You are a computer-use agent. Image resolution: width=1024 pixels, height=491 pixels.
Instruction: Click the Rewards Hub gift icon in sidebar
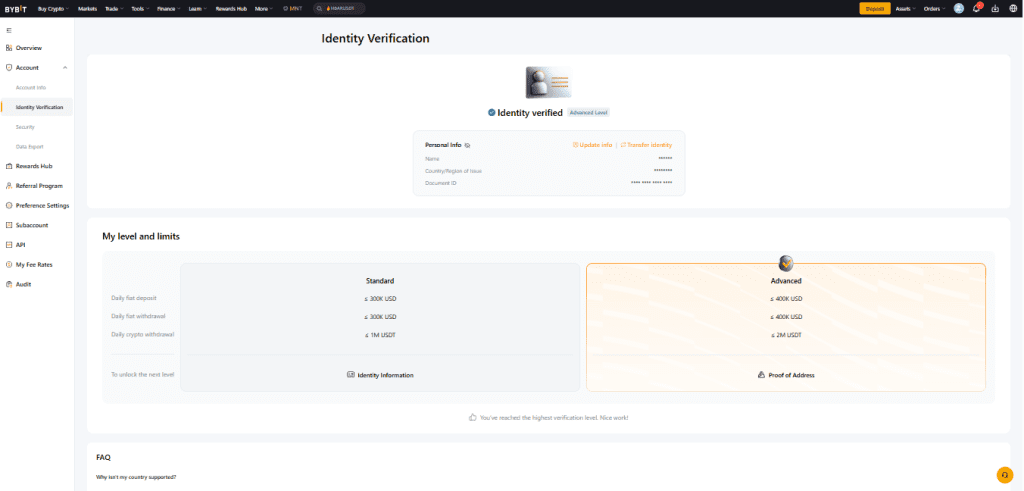click(8, 166)
